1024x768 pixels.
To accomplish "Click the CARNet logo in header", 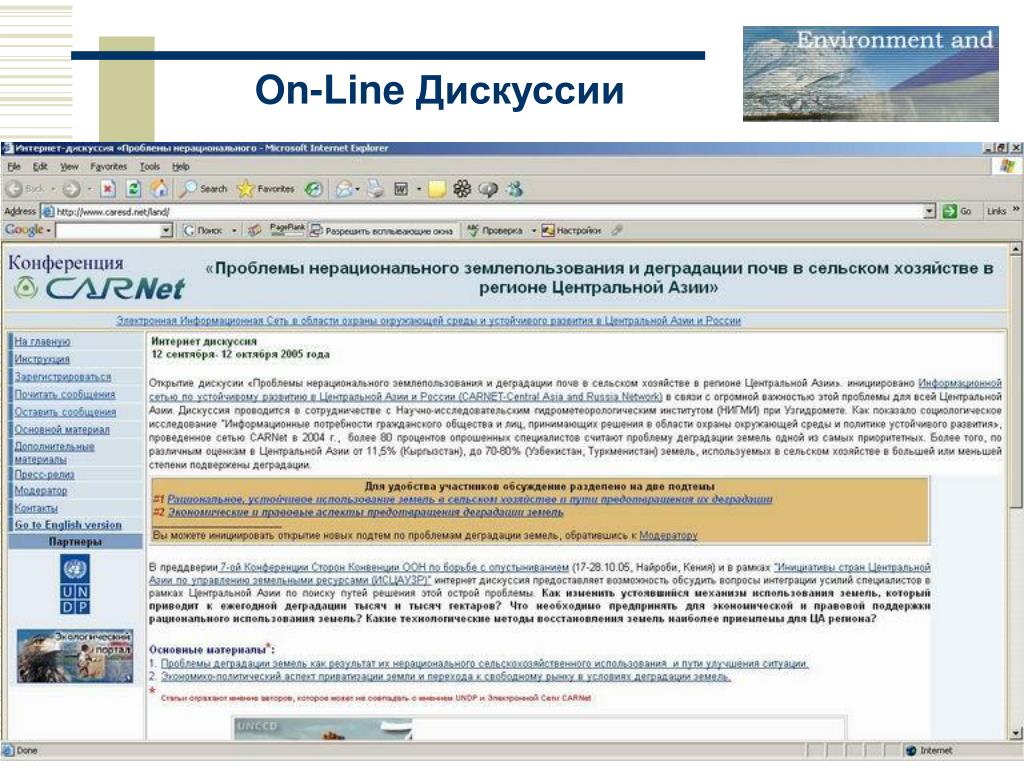I will [100, 288].
